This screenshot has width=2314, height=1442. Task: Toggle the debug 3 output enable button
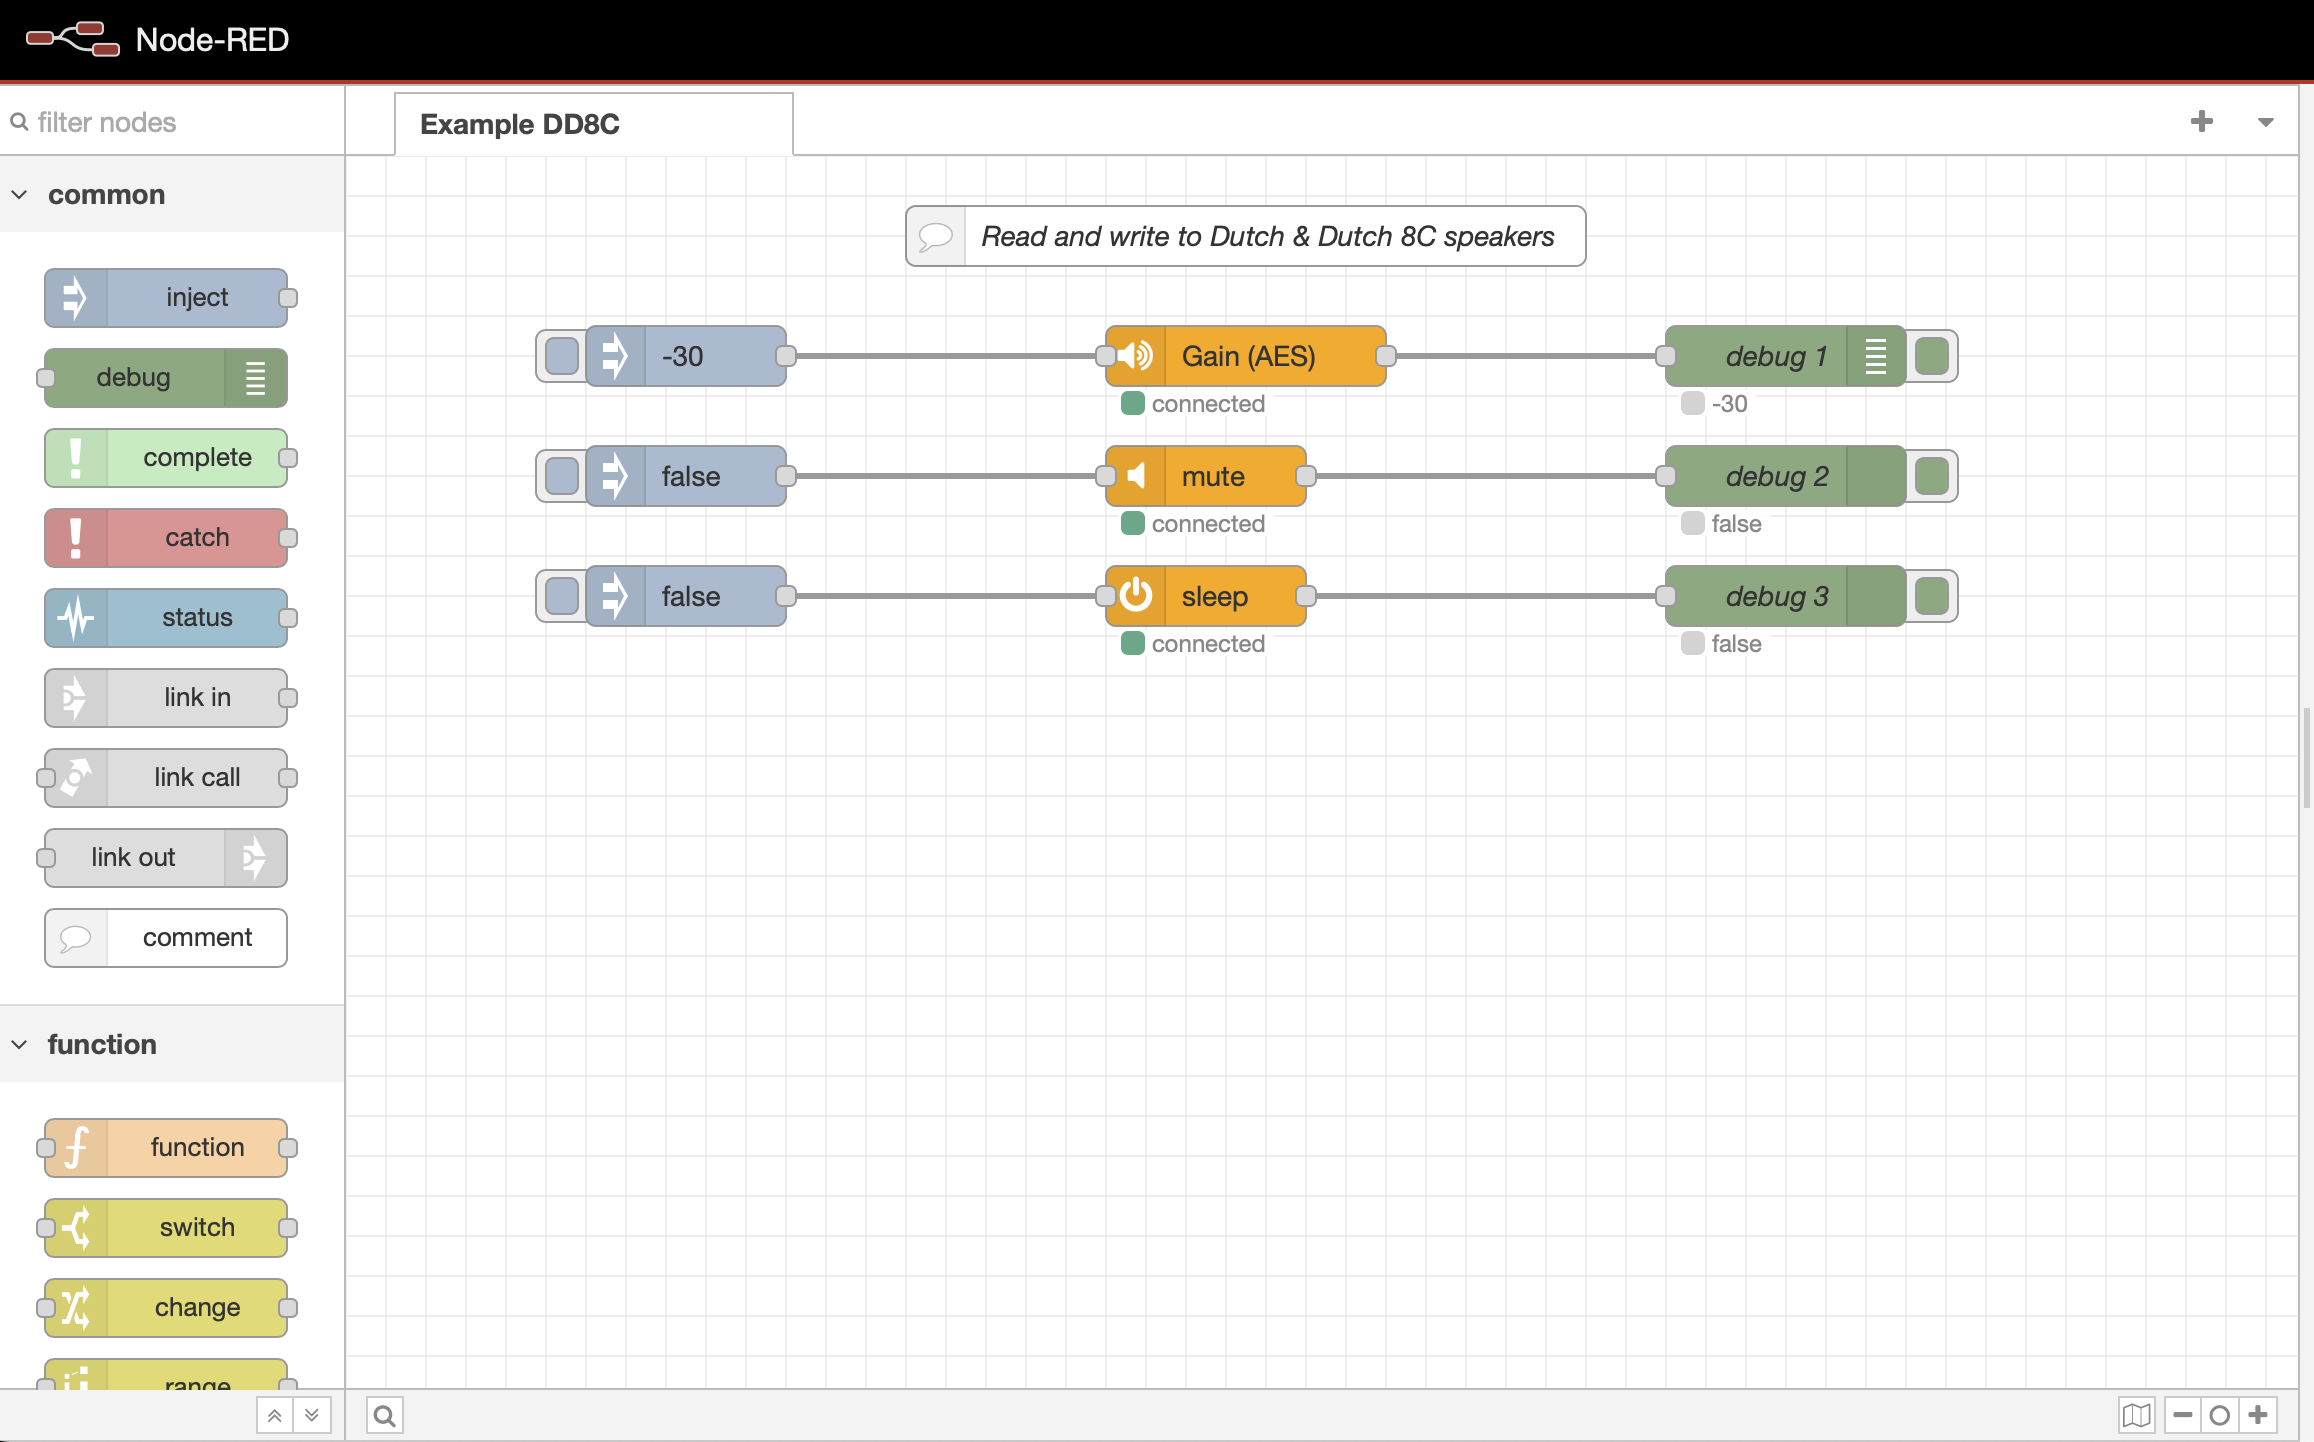tap(1930, 595)
